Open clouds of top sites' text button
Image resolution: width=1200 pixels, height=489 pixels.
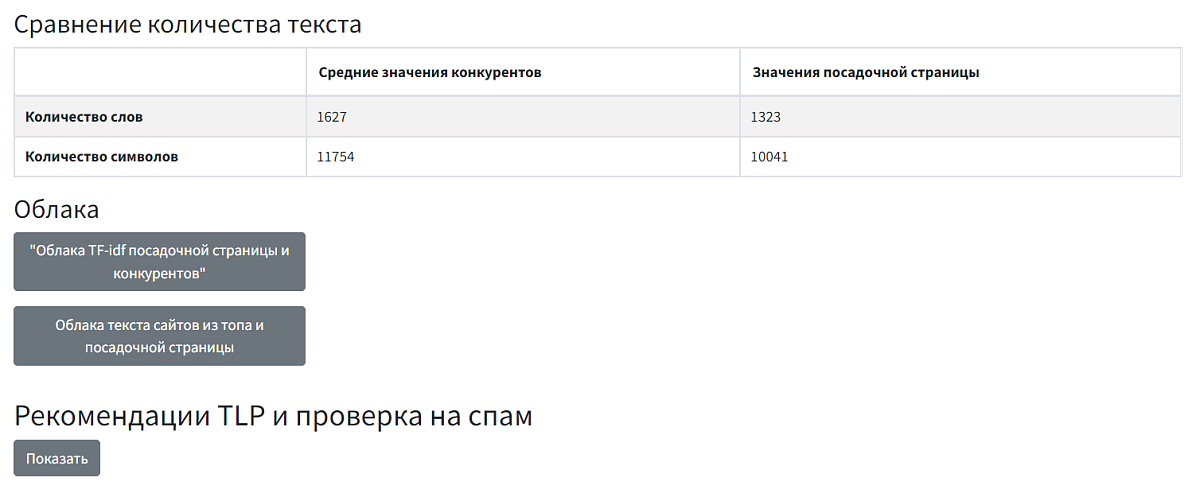click(x=159, y=336)
